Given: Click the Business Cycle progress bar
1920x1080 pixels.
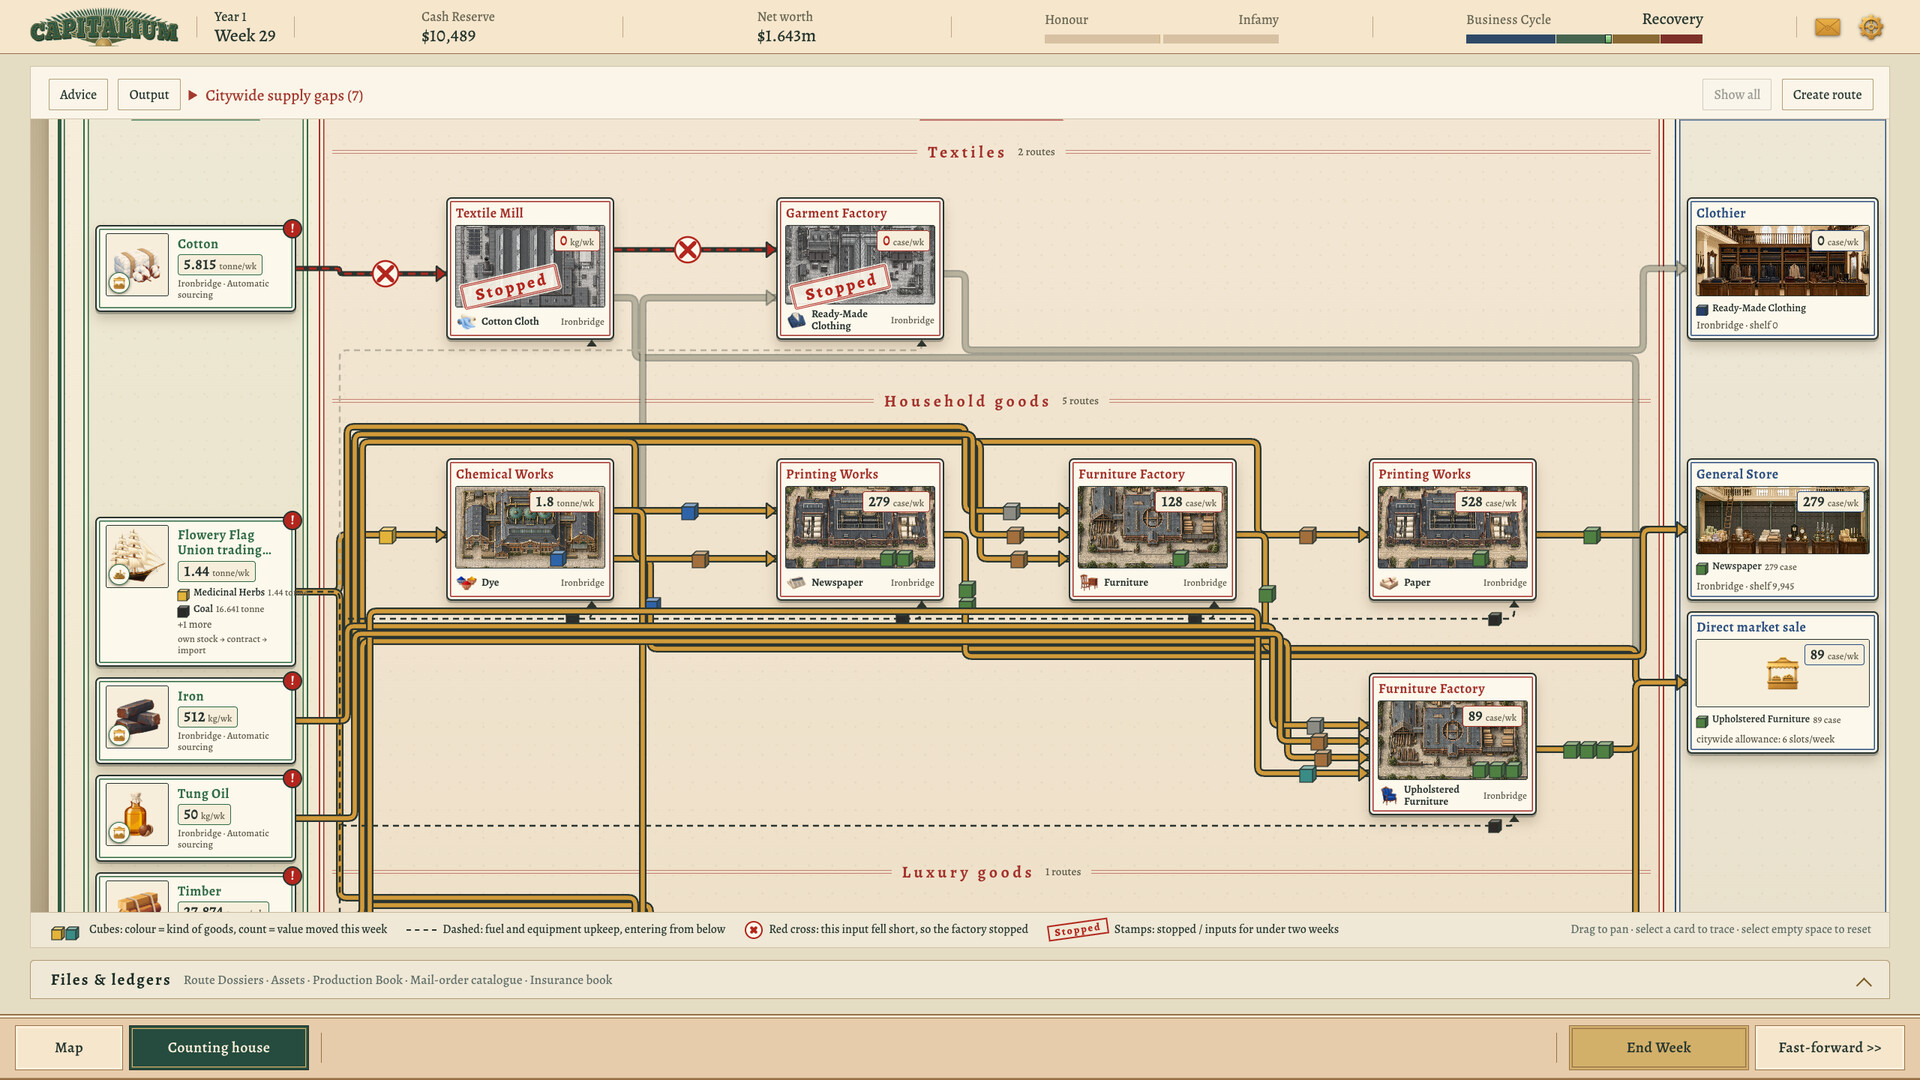Looking at the screenshot, I should coord(1584,39).
